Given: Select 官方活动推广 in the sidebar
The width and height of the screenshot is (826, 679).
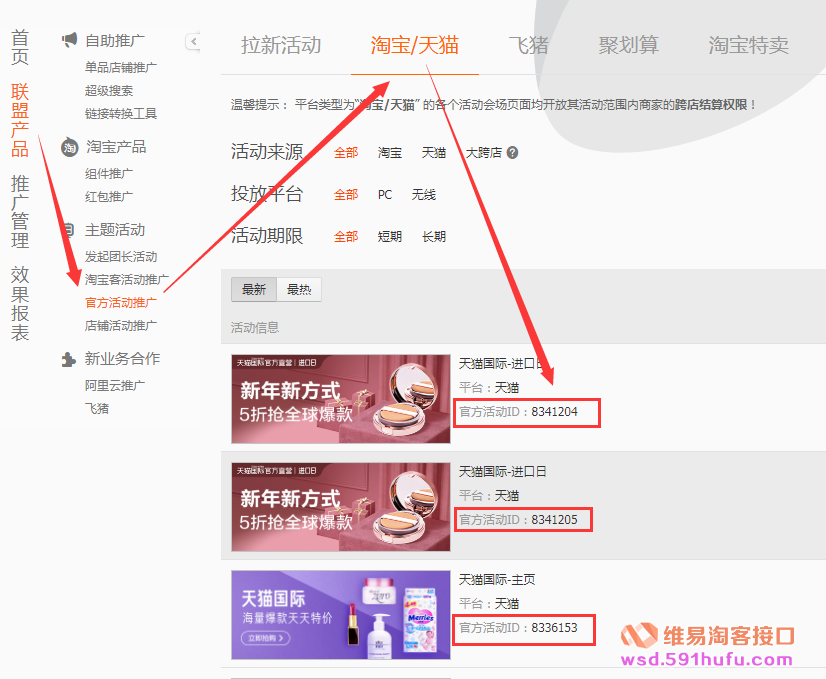Looking at the screenshot, I should [121, 303].
